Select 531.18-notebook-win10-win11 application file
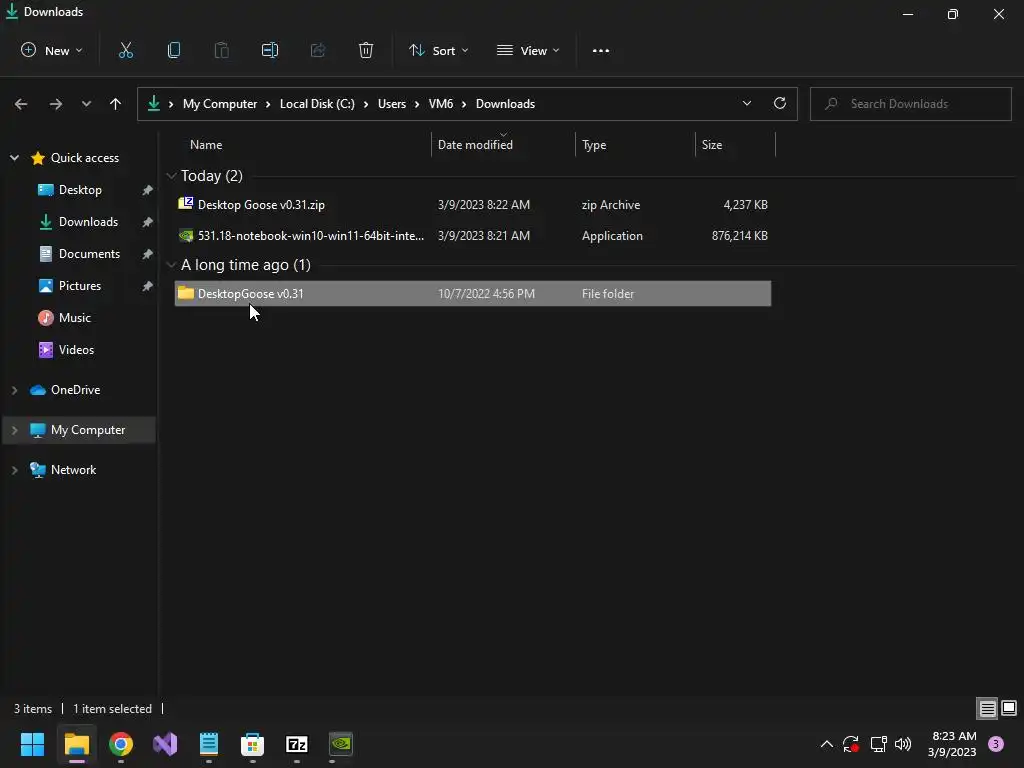The height and width of the screenshot is (768, 1024). [473, 236]
